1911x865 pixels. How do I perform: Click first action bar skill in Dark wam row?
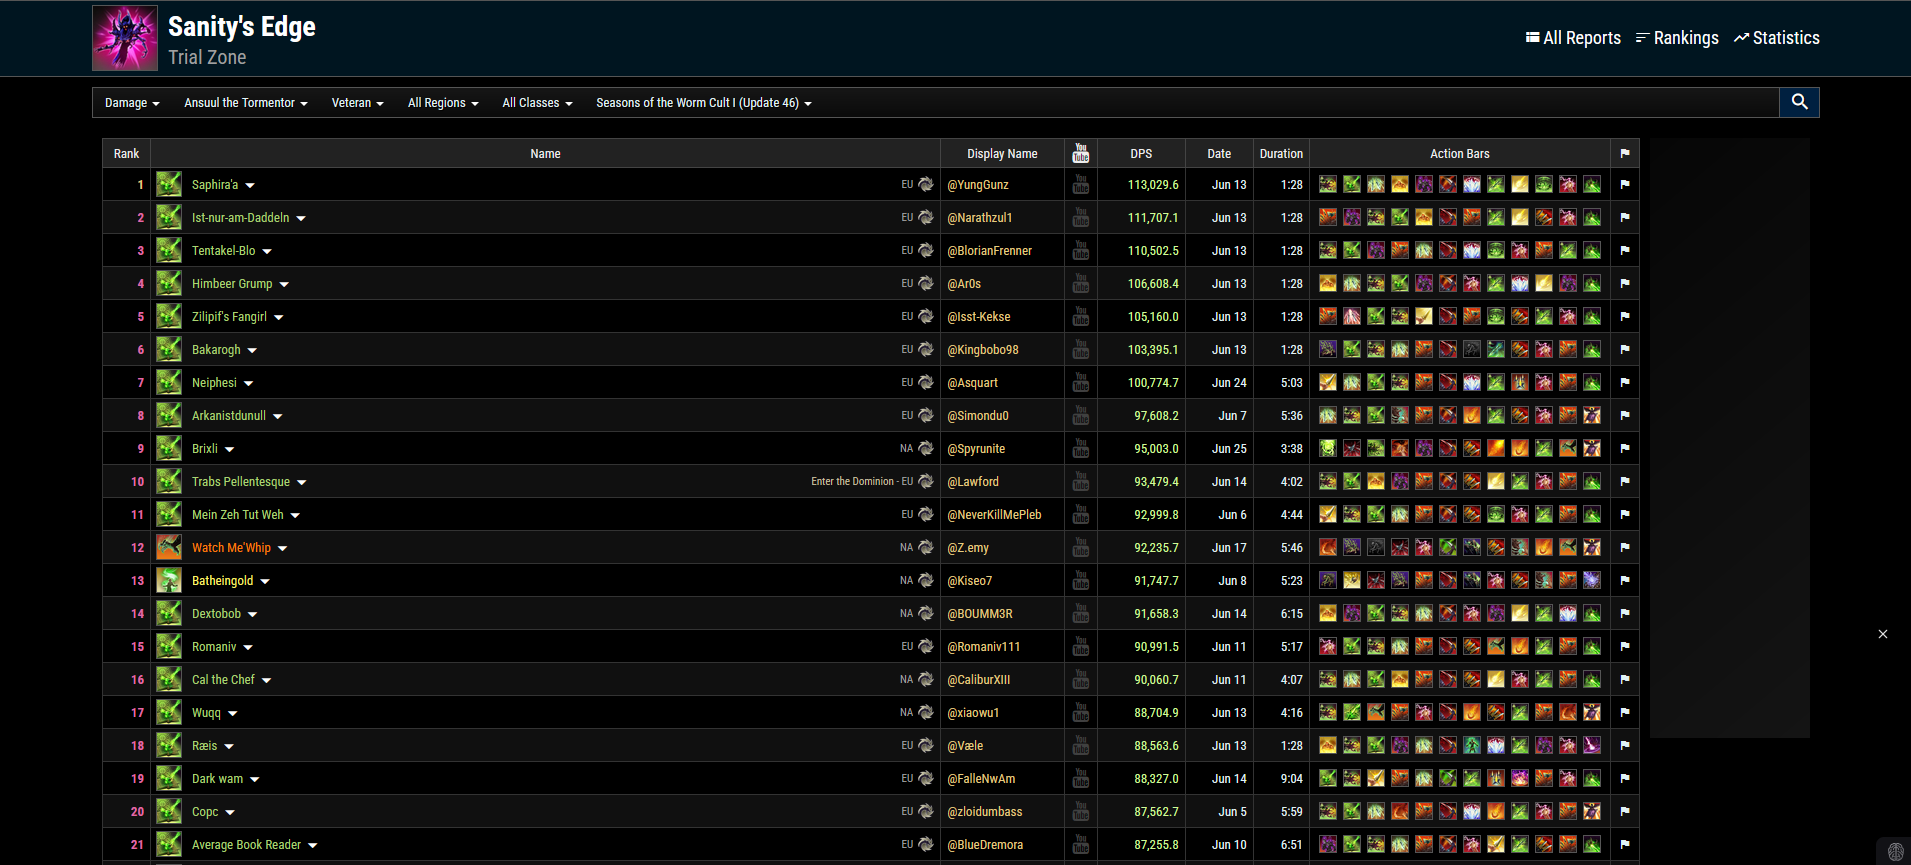pyautogui.click(x=1328, y=778)
